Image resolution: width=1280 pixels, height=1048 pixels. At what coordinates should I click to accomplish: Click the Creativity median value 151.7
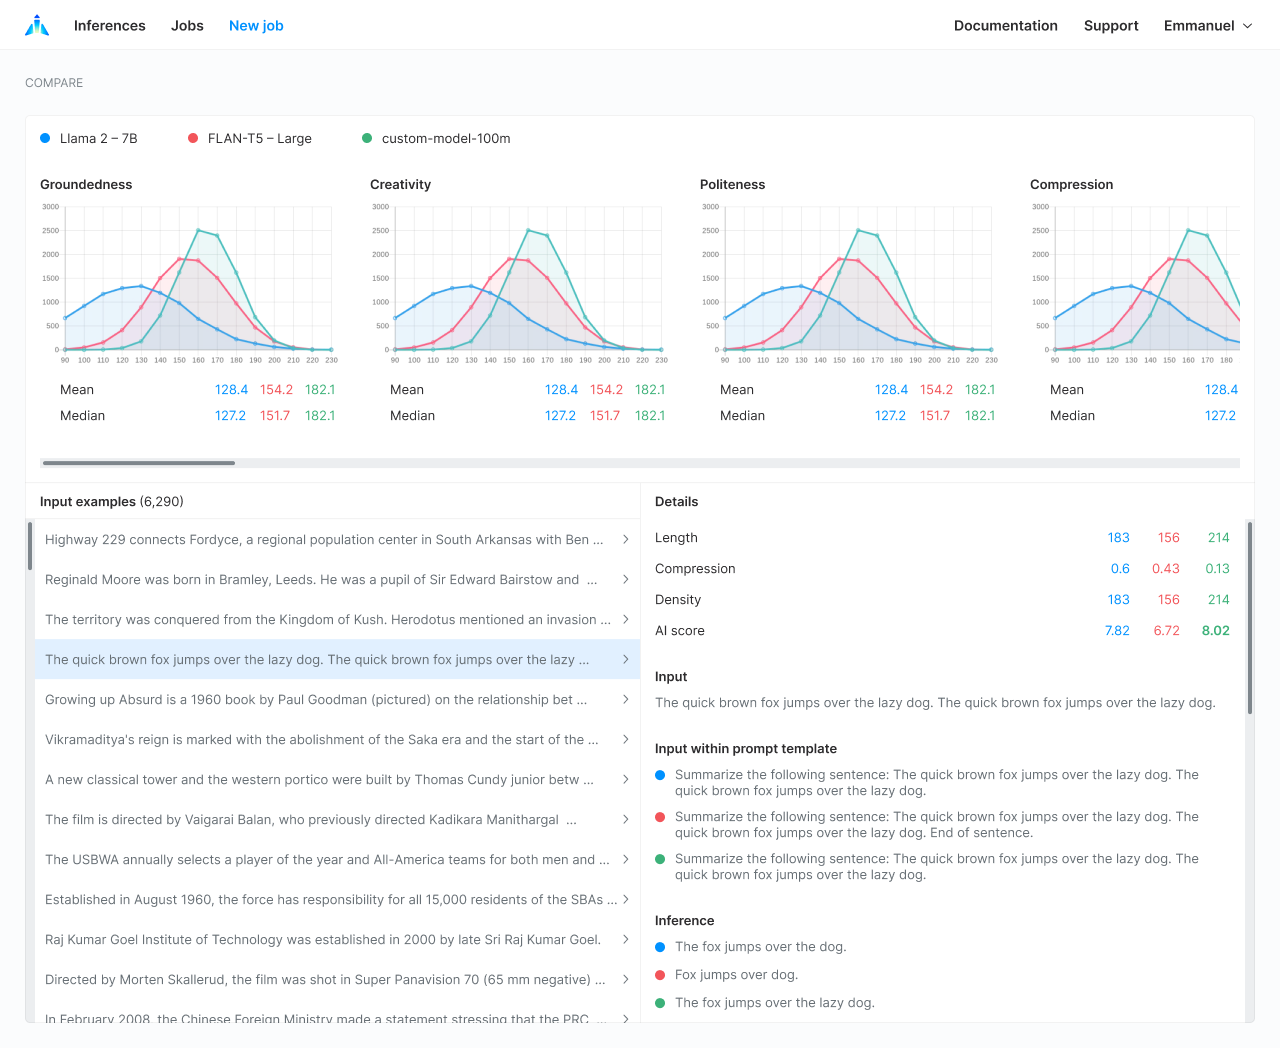point(604,416)
